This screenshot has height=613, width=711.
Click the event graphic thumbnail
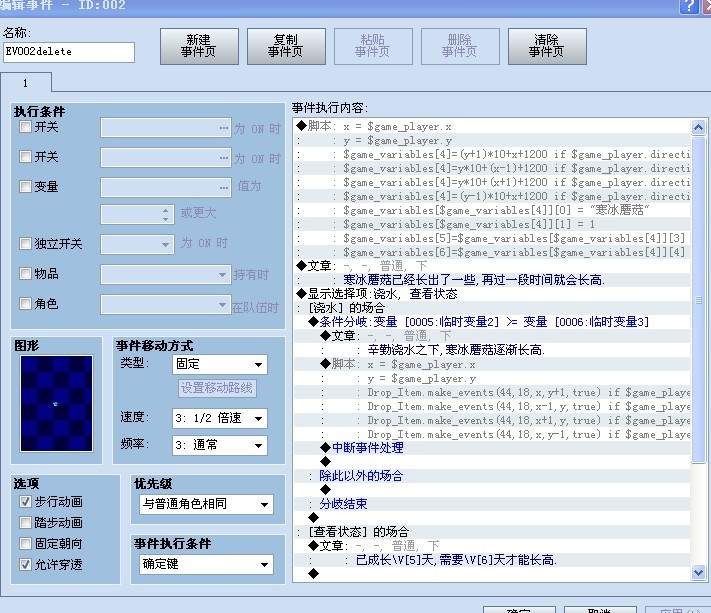56,404
